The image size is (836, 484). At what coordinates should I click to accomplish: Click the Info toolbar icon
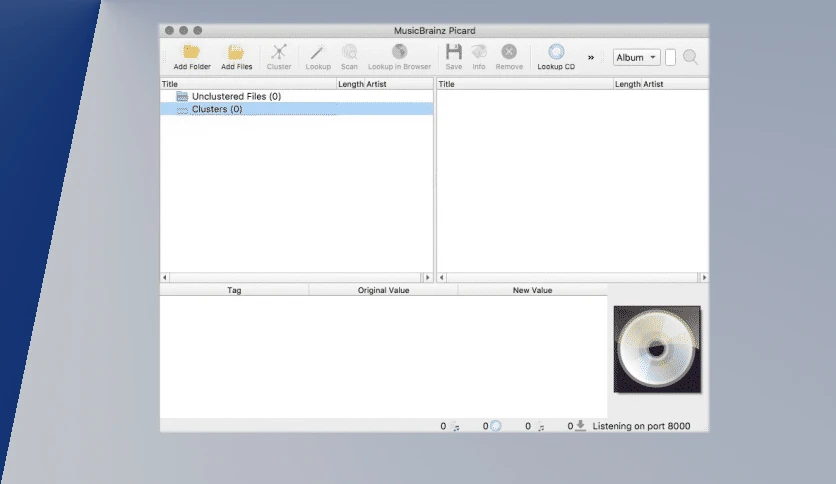(x=479, y=52)
